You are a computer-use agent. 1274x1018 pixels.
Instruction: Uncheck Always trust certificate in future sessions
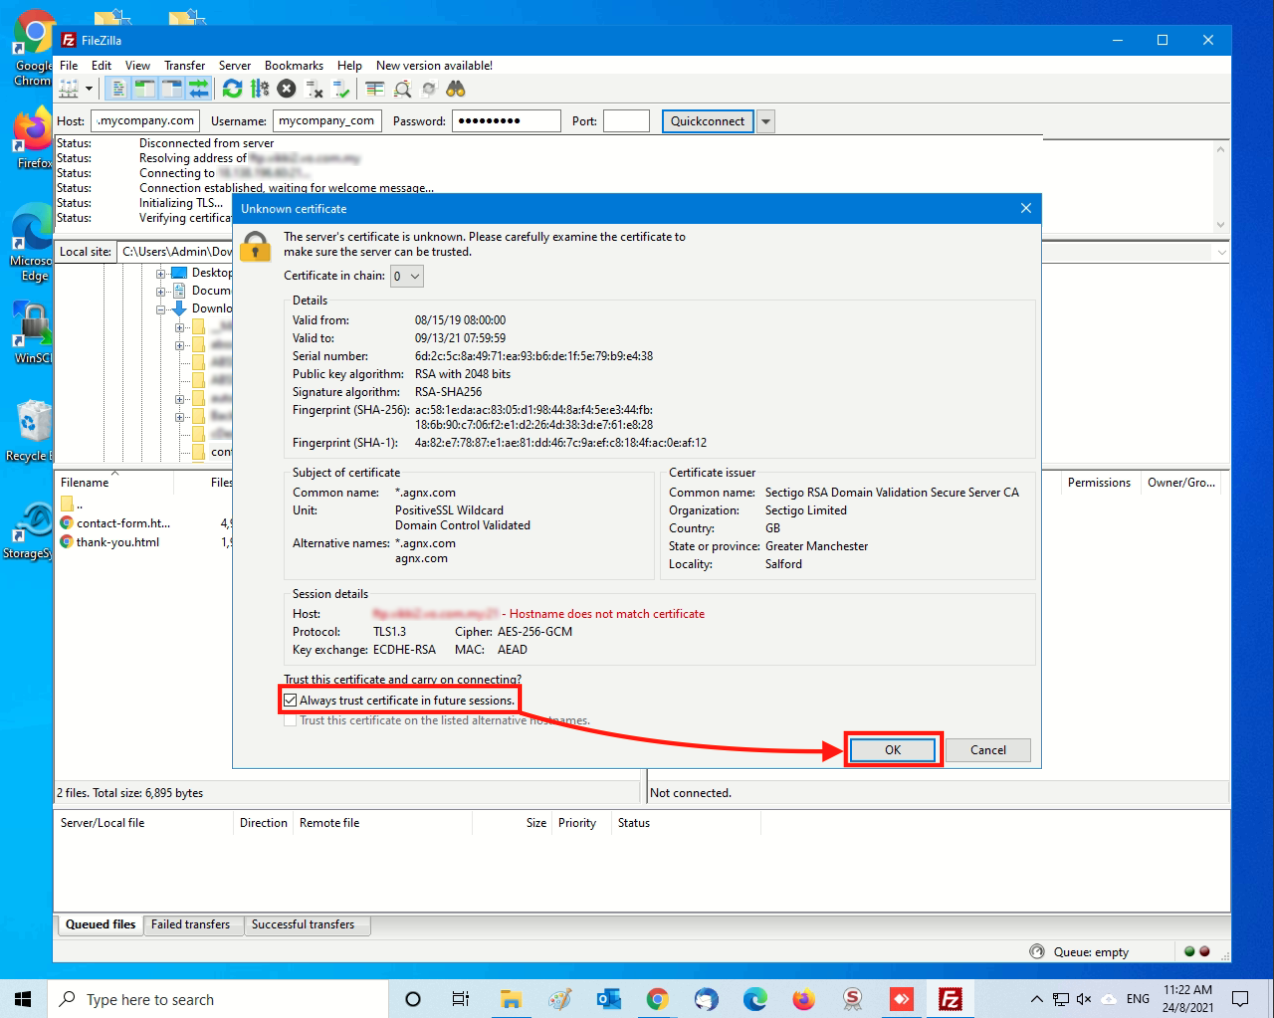tap(291, 700)
